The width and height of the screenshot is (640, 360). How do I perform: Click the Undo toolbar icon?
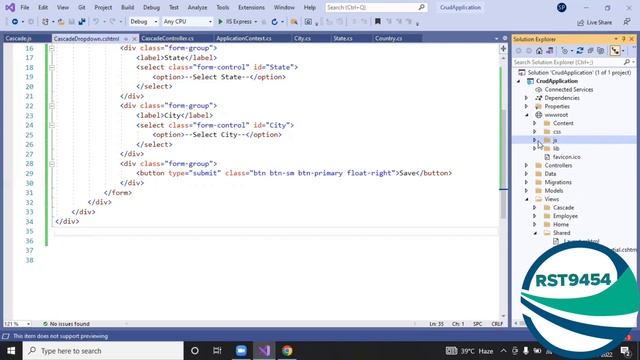[96, 22]
